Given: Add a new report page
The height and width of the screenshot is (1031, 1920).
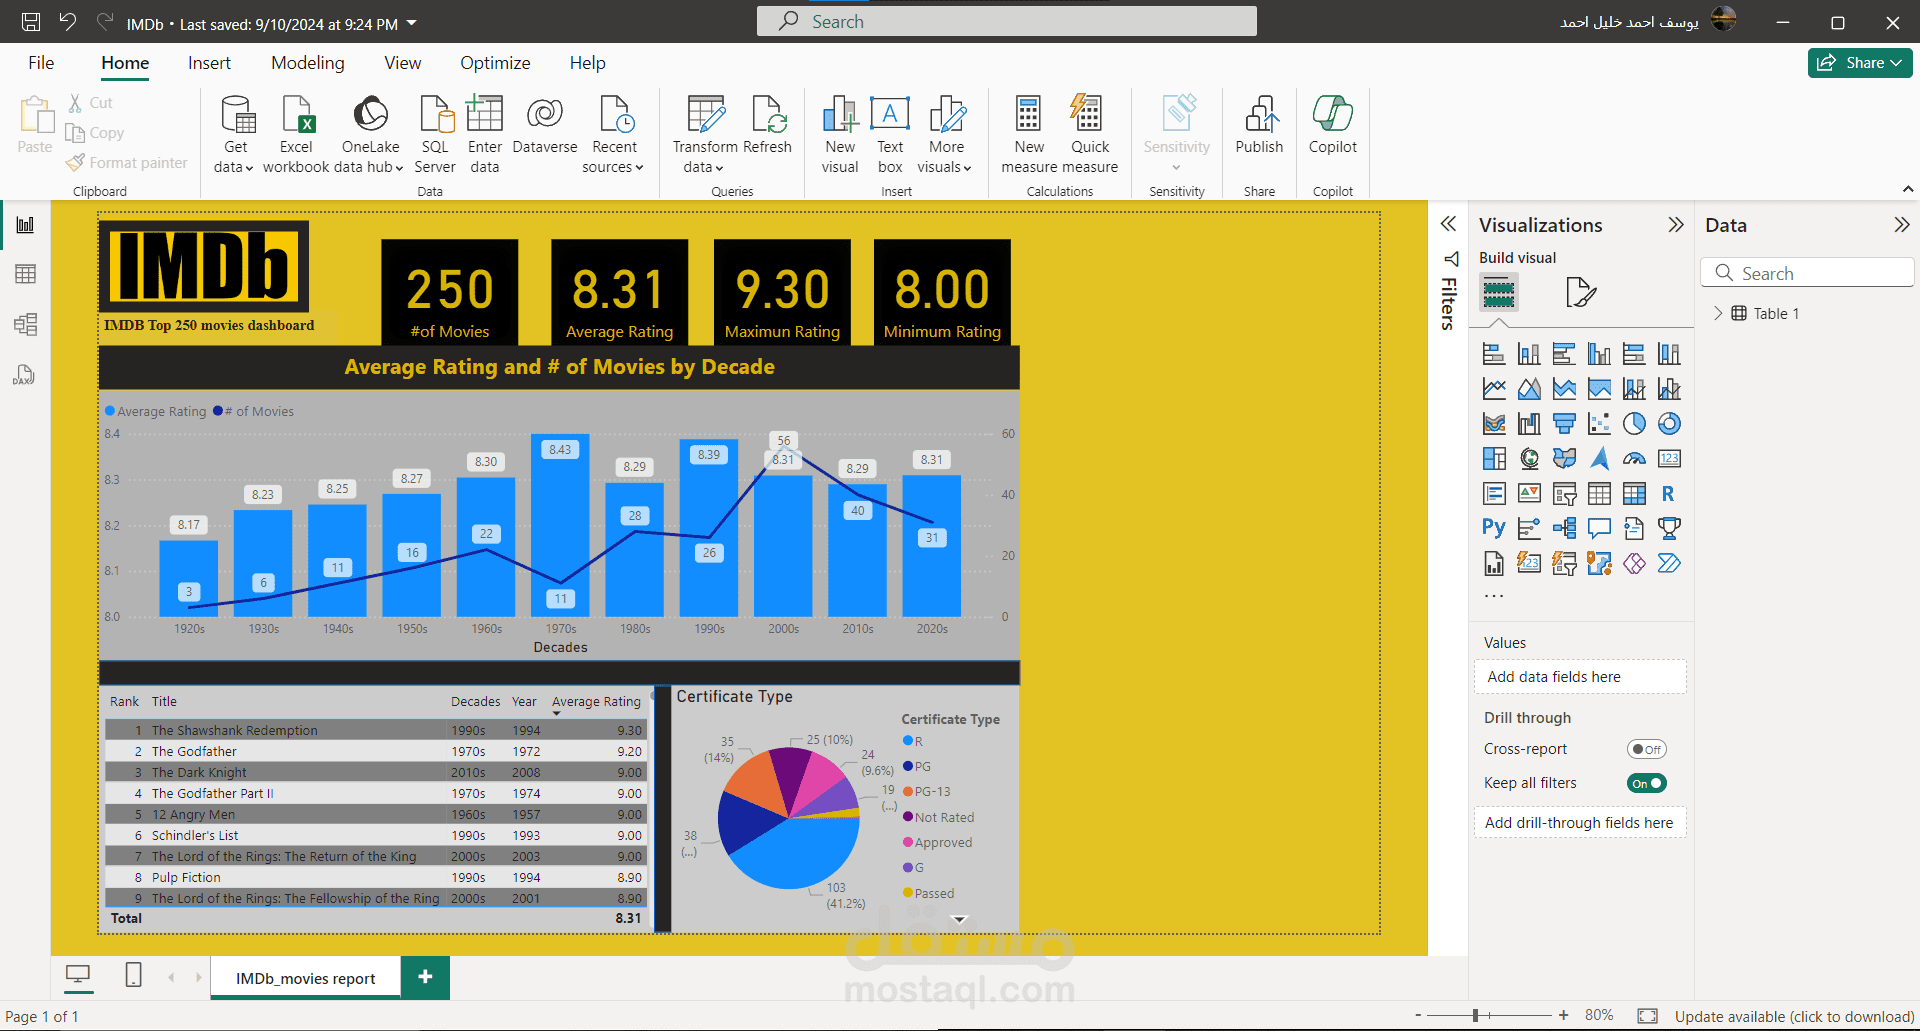Looking at the screenshot, I should 425,977.
